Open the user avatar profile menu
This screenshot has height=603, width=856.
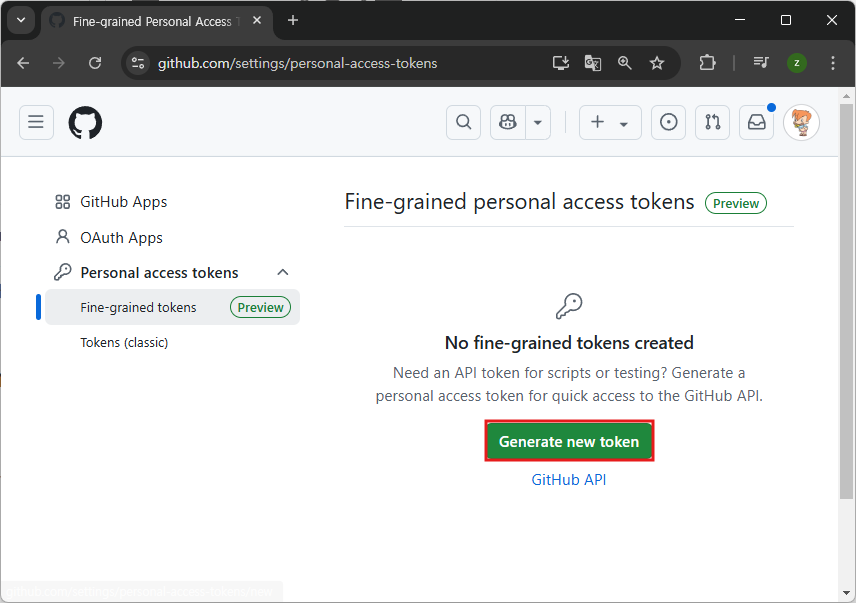pyautogui.click(x=801, y=122)
